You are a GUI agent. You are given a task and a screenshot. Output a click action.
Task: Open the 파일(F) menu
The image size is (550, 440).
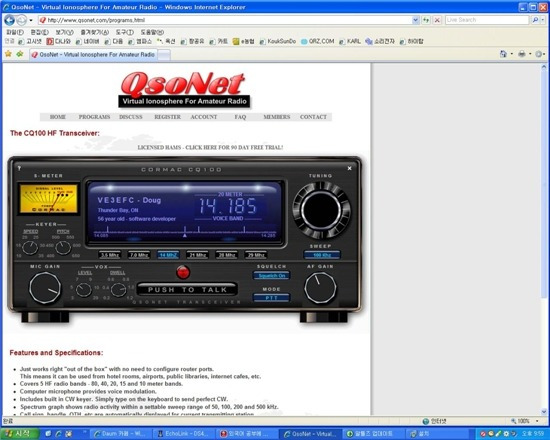pyautogui.click(x=15, y=32)
